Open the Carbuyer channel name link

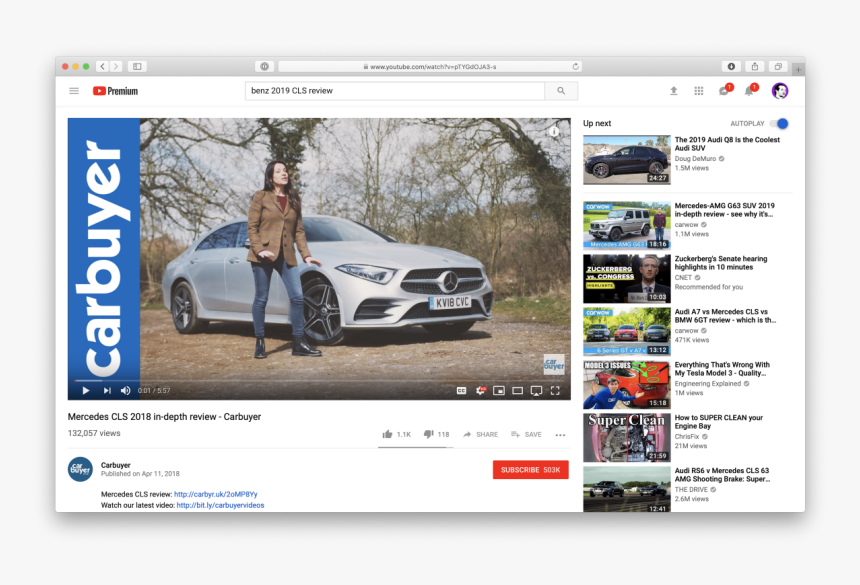116,465
